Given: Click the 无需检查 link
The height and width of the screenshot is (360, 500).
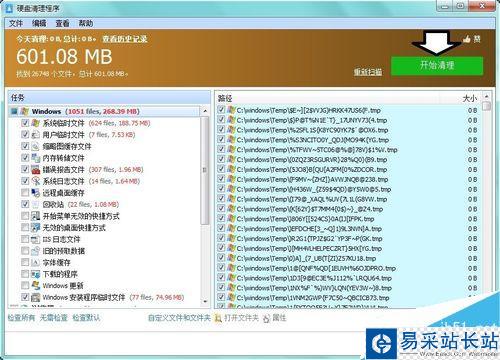Looking at the screenshot, I should 54,318.
